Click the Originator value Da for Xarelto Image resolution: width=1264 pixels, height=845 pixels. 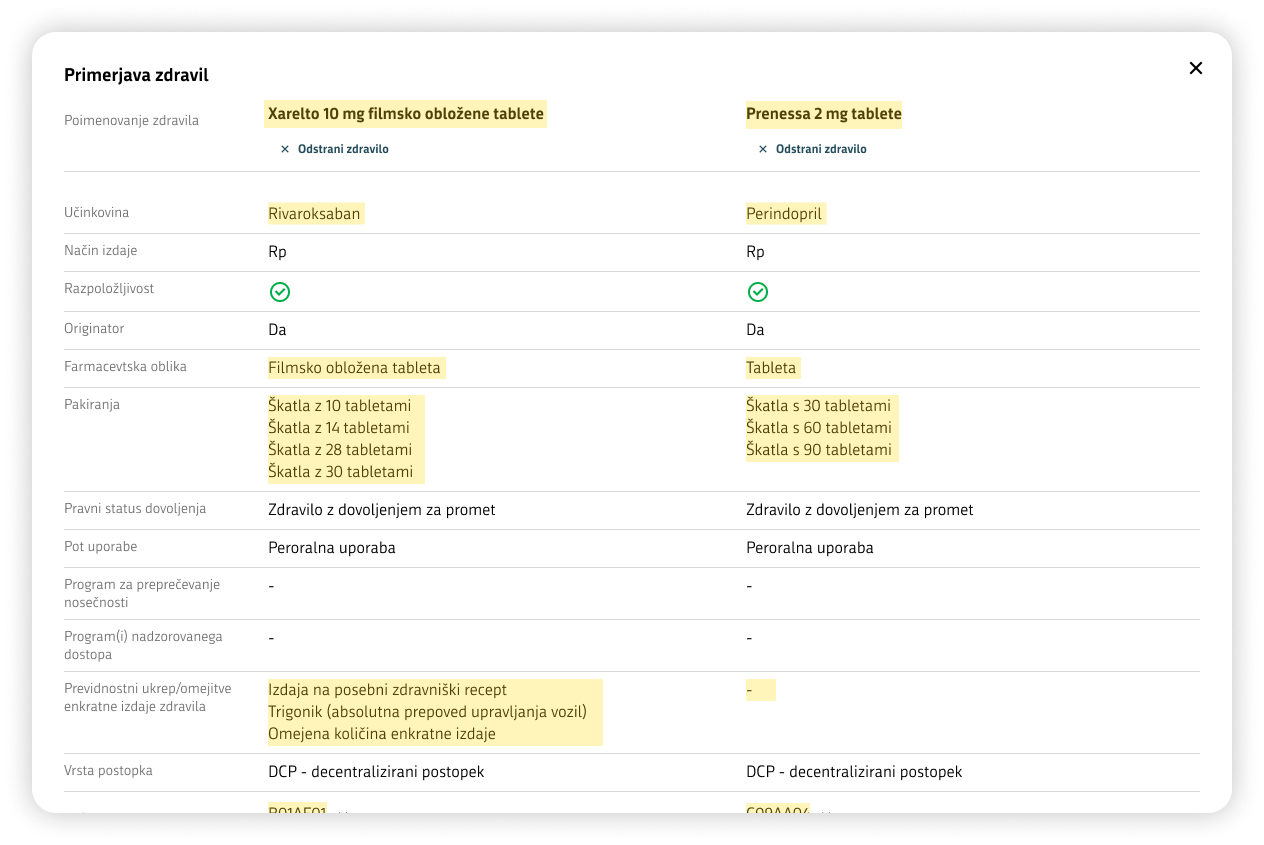tap(277, 330)
